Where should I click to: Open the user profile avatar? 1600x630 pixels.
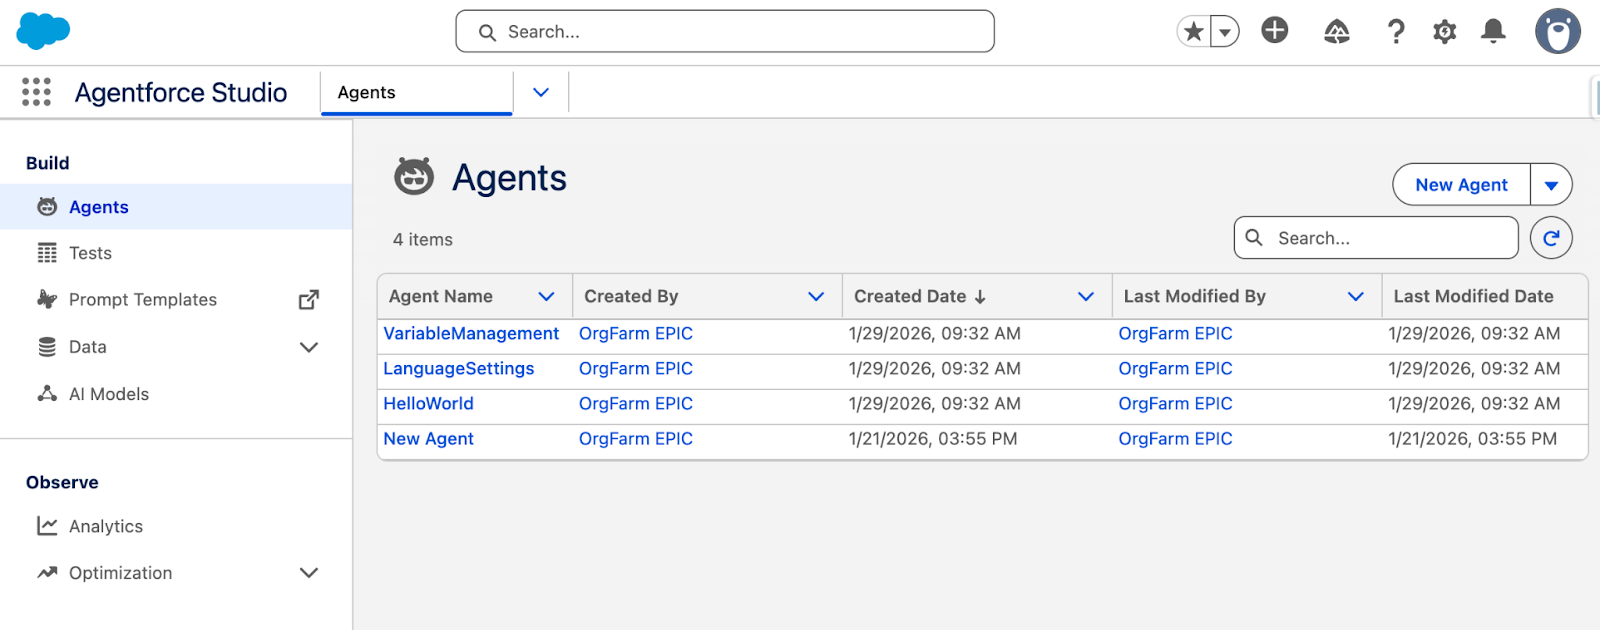pos(1557,31)
